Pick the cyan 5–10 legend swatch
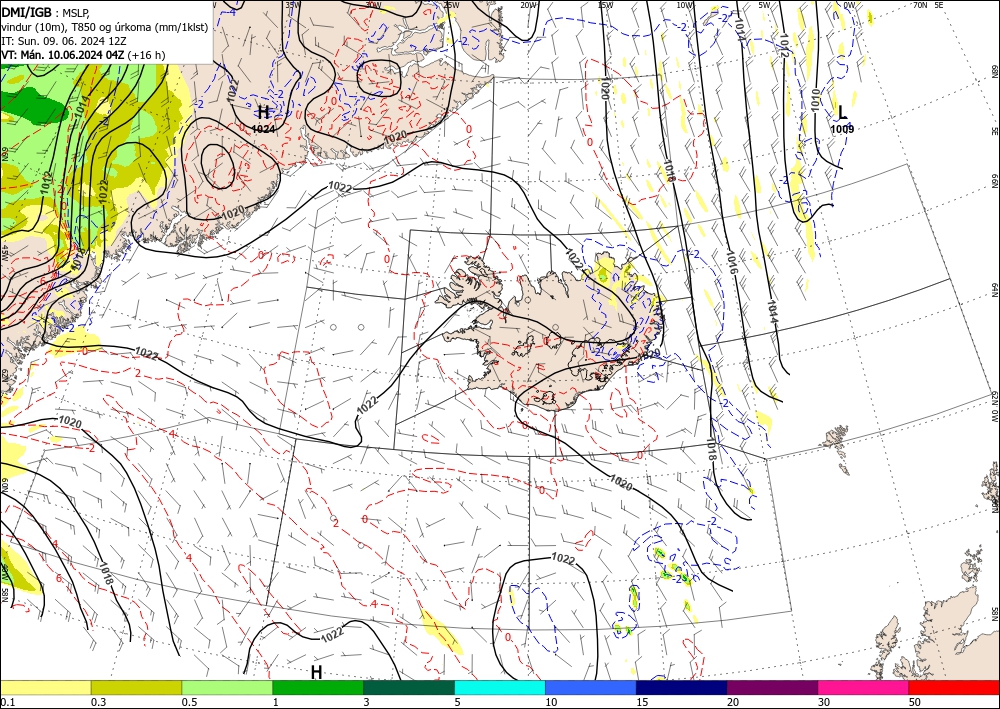Image resolution: width=1000 pixels, height=709 pixels. coord(500,687)
